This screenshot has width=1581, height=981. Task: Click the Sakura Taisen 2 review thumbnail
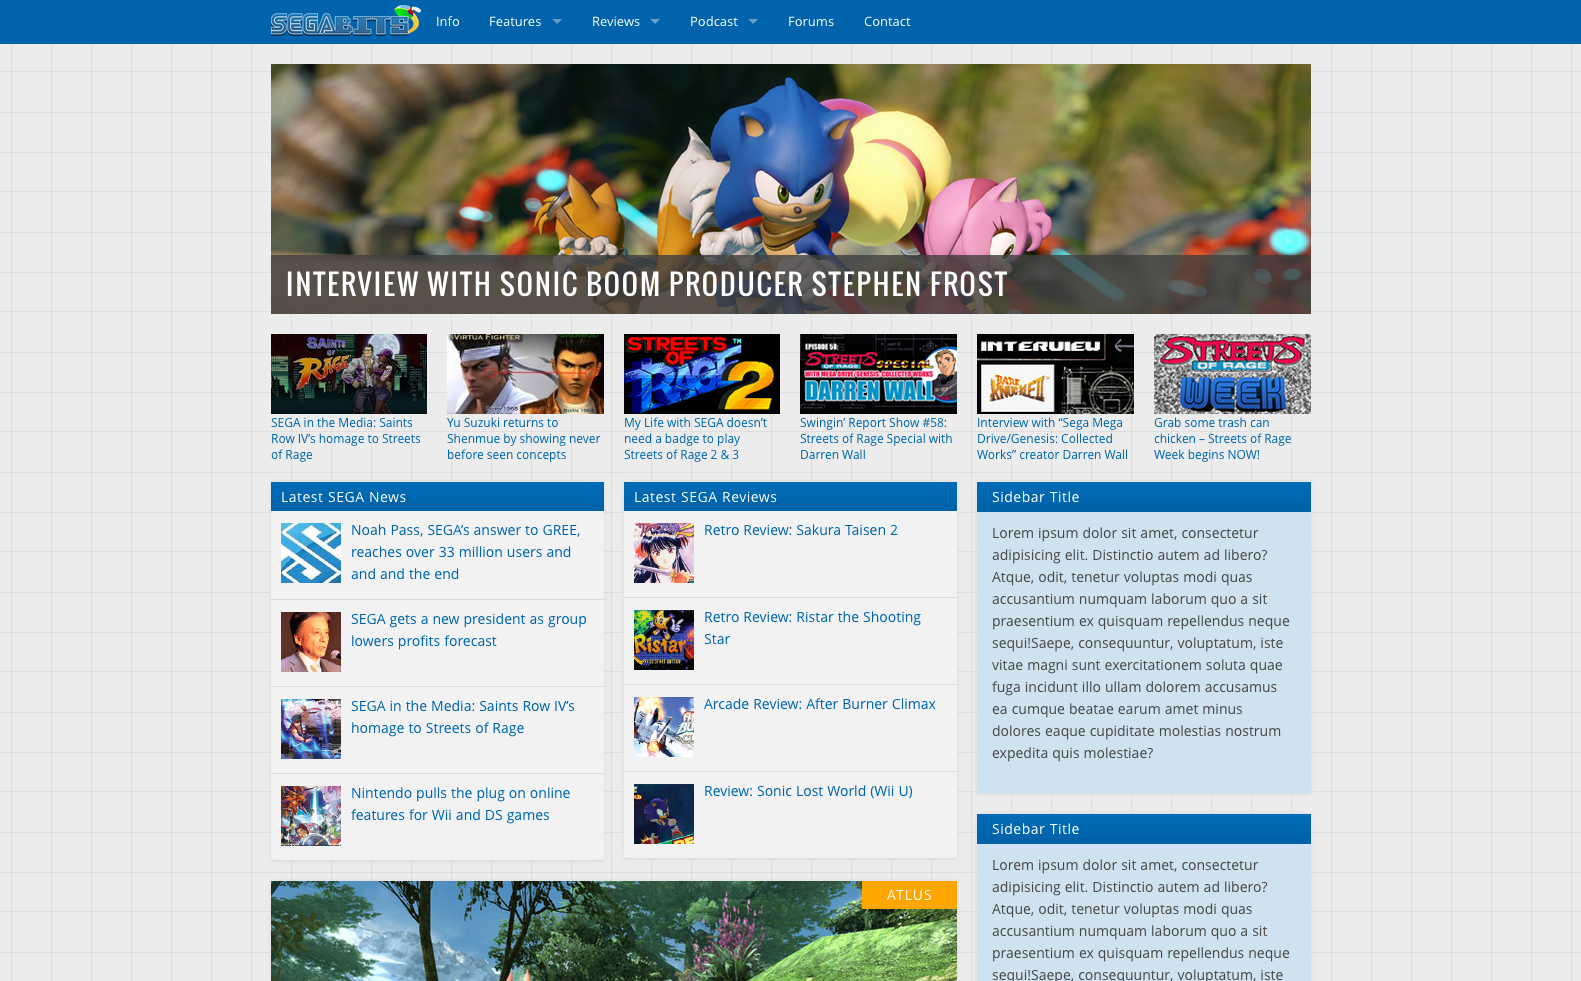pyautogui.click(x=664, y=553)
